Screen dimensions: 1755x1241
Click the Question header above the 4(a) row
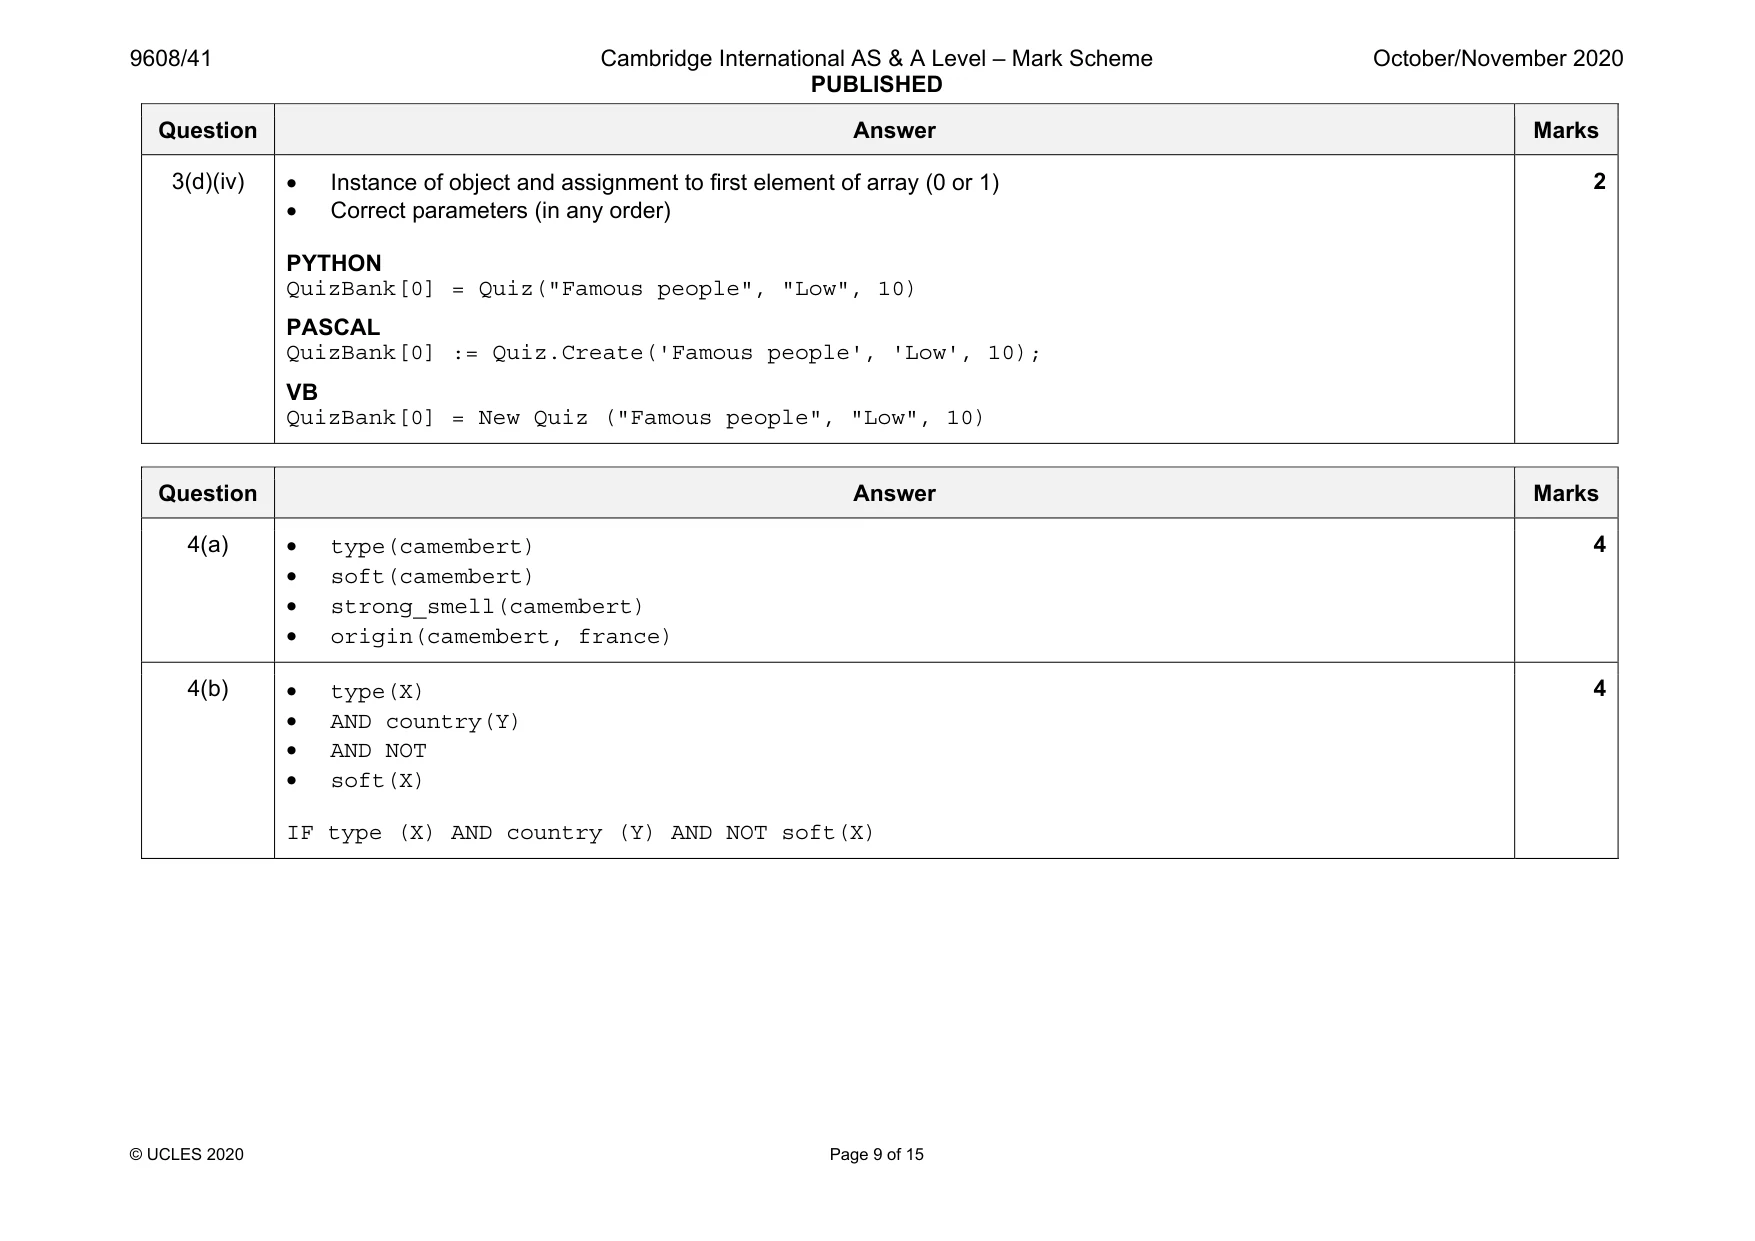208,494
